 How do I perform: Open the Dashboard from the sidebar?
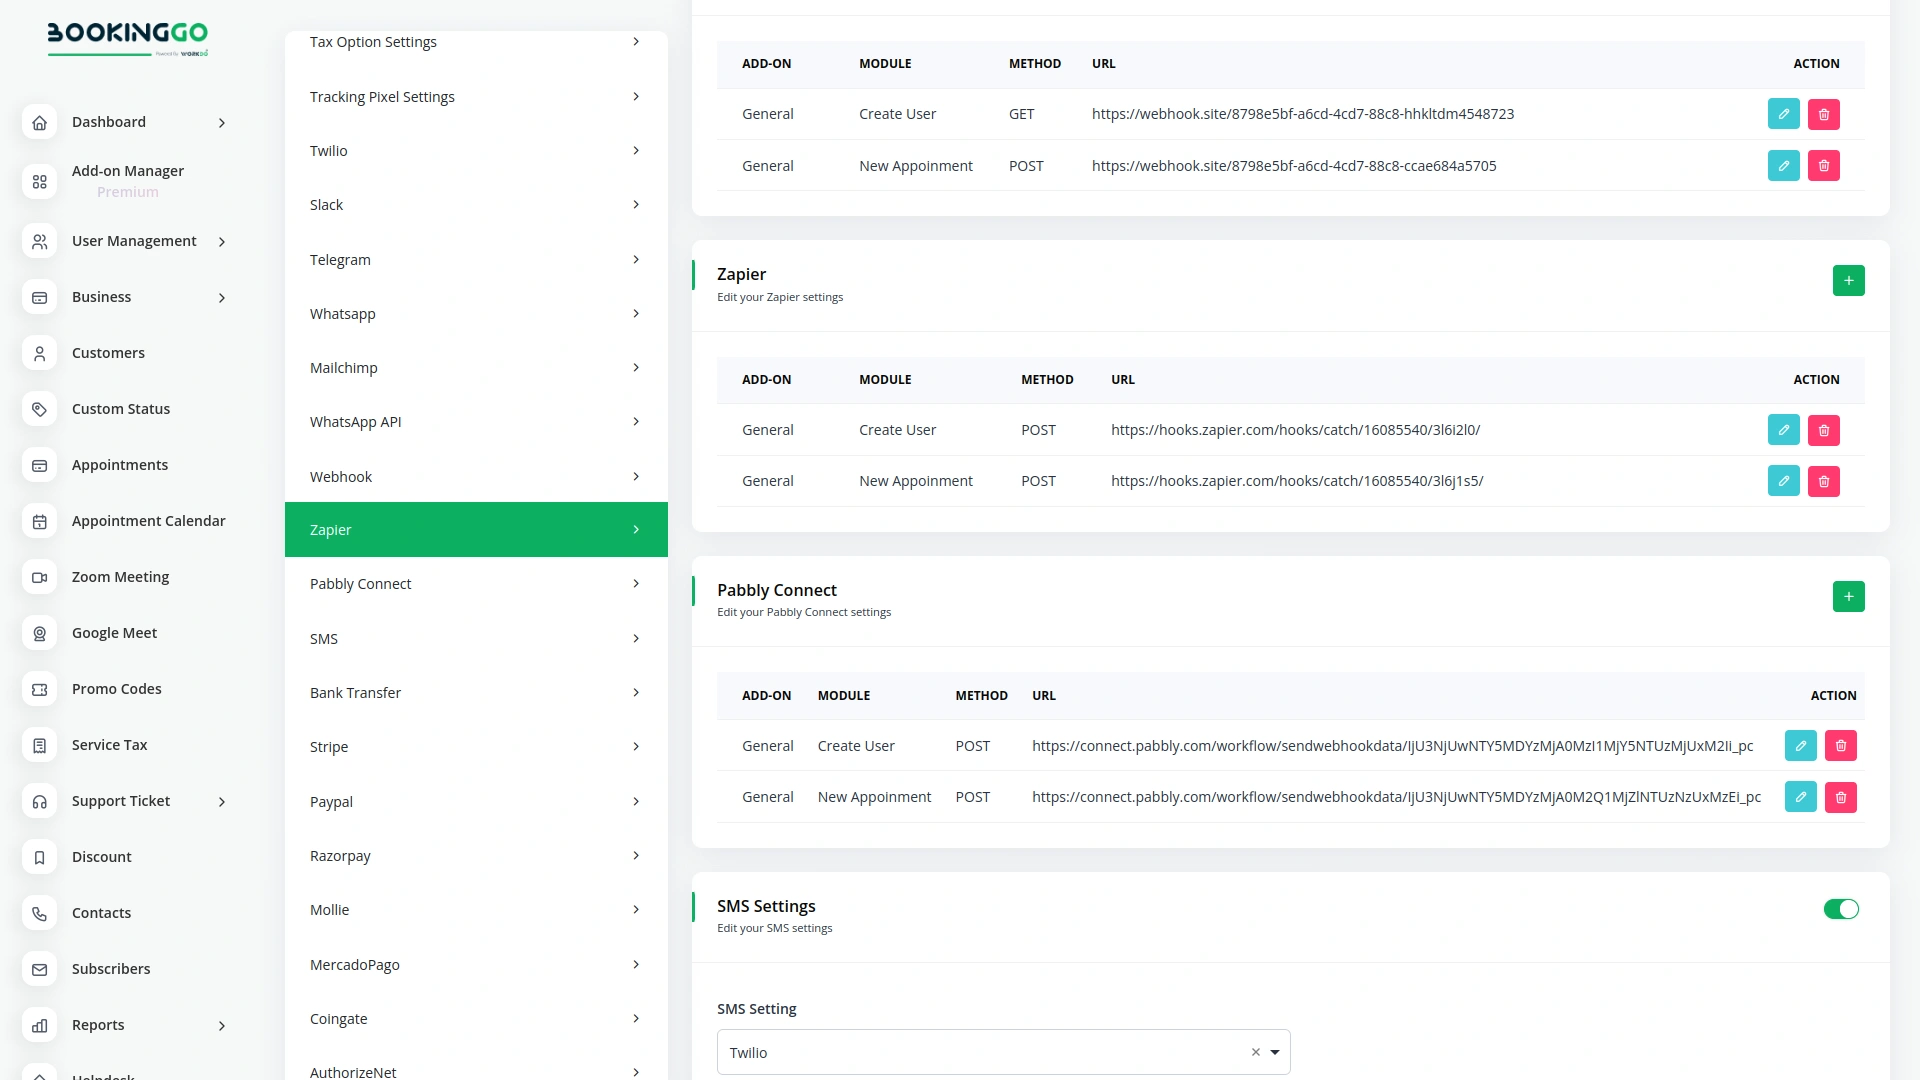108,122
